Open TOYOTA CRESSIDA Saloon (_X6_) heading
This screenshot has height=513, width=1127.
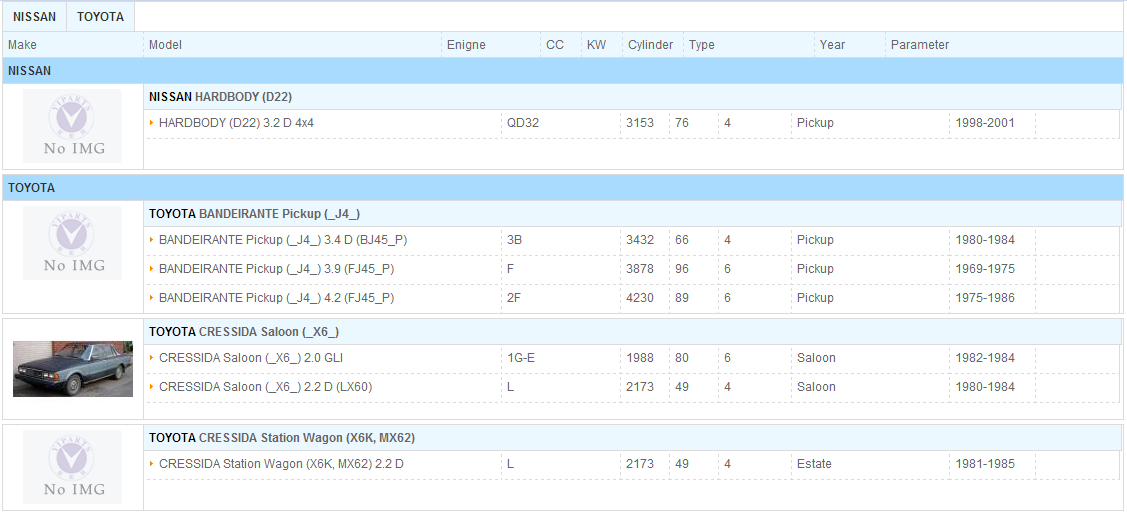(244, 331)
